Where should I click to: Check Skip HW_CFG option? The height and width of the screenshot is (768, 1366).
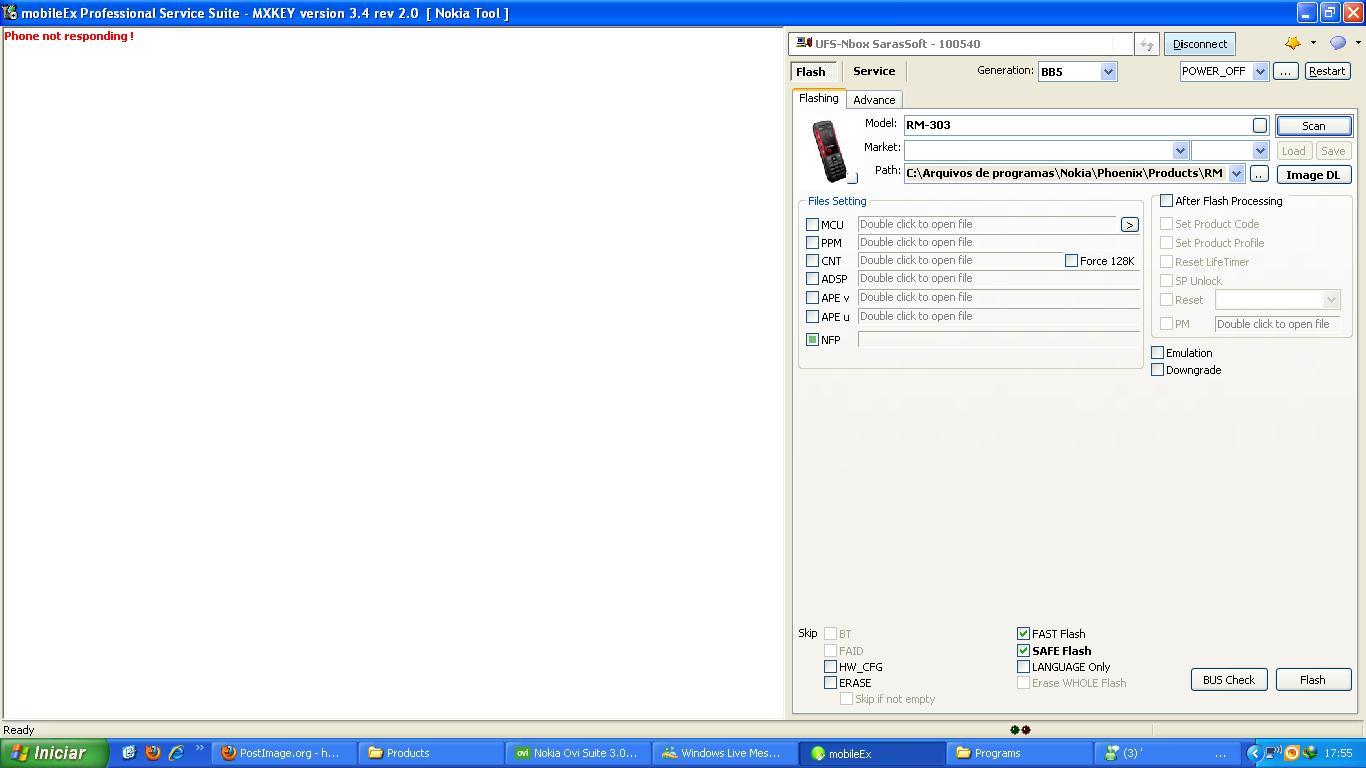pyautogui.click(x=830, y=667)
